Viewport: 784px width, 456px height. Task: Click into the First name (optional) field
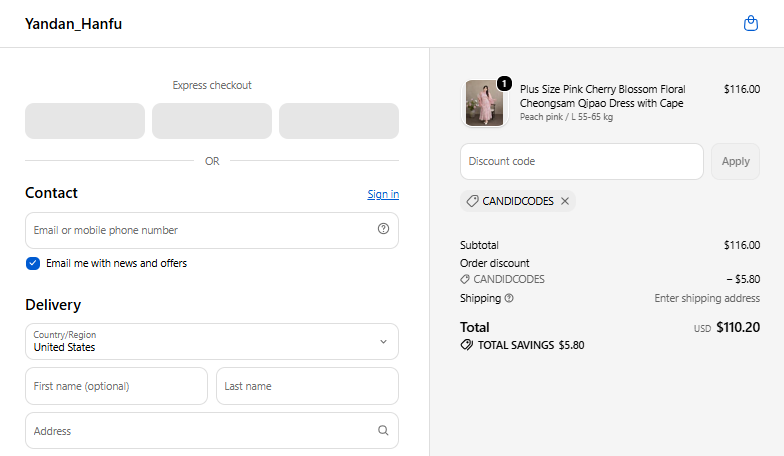(116, 386)
